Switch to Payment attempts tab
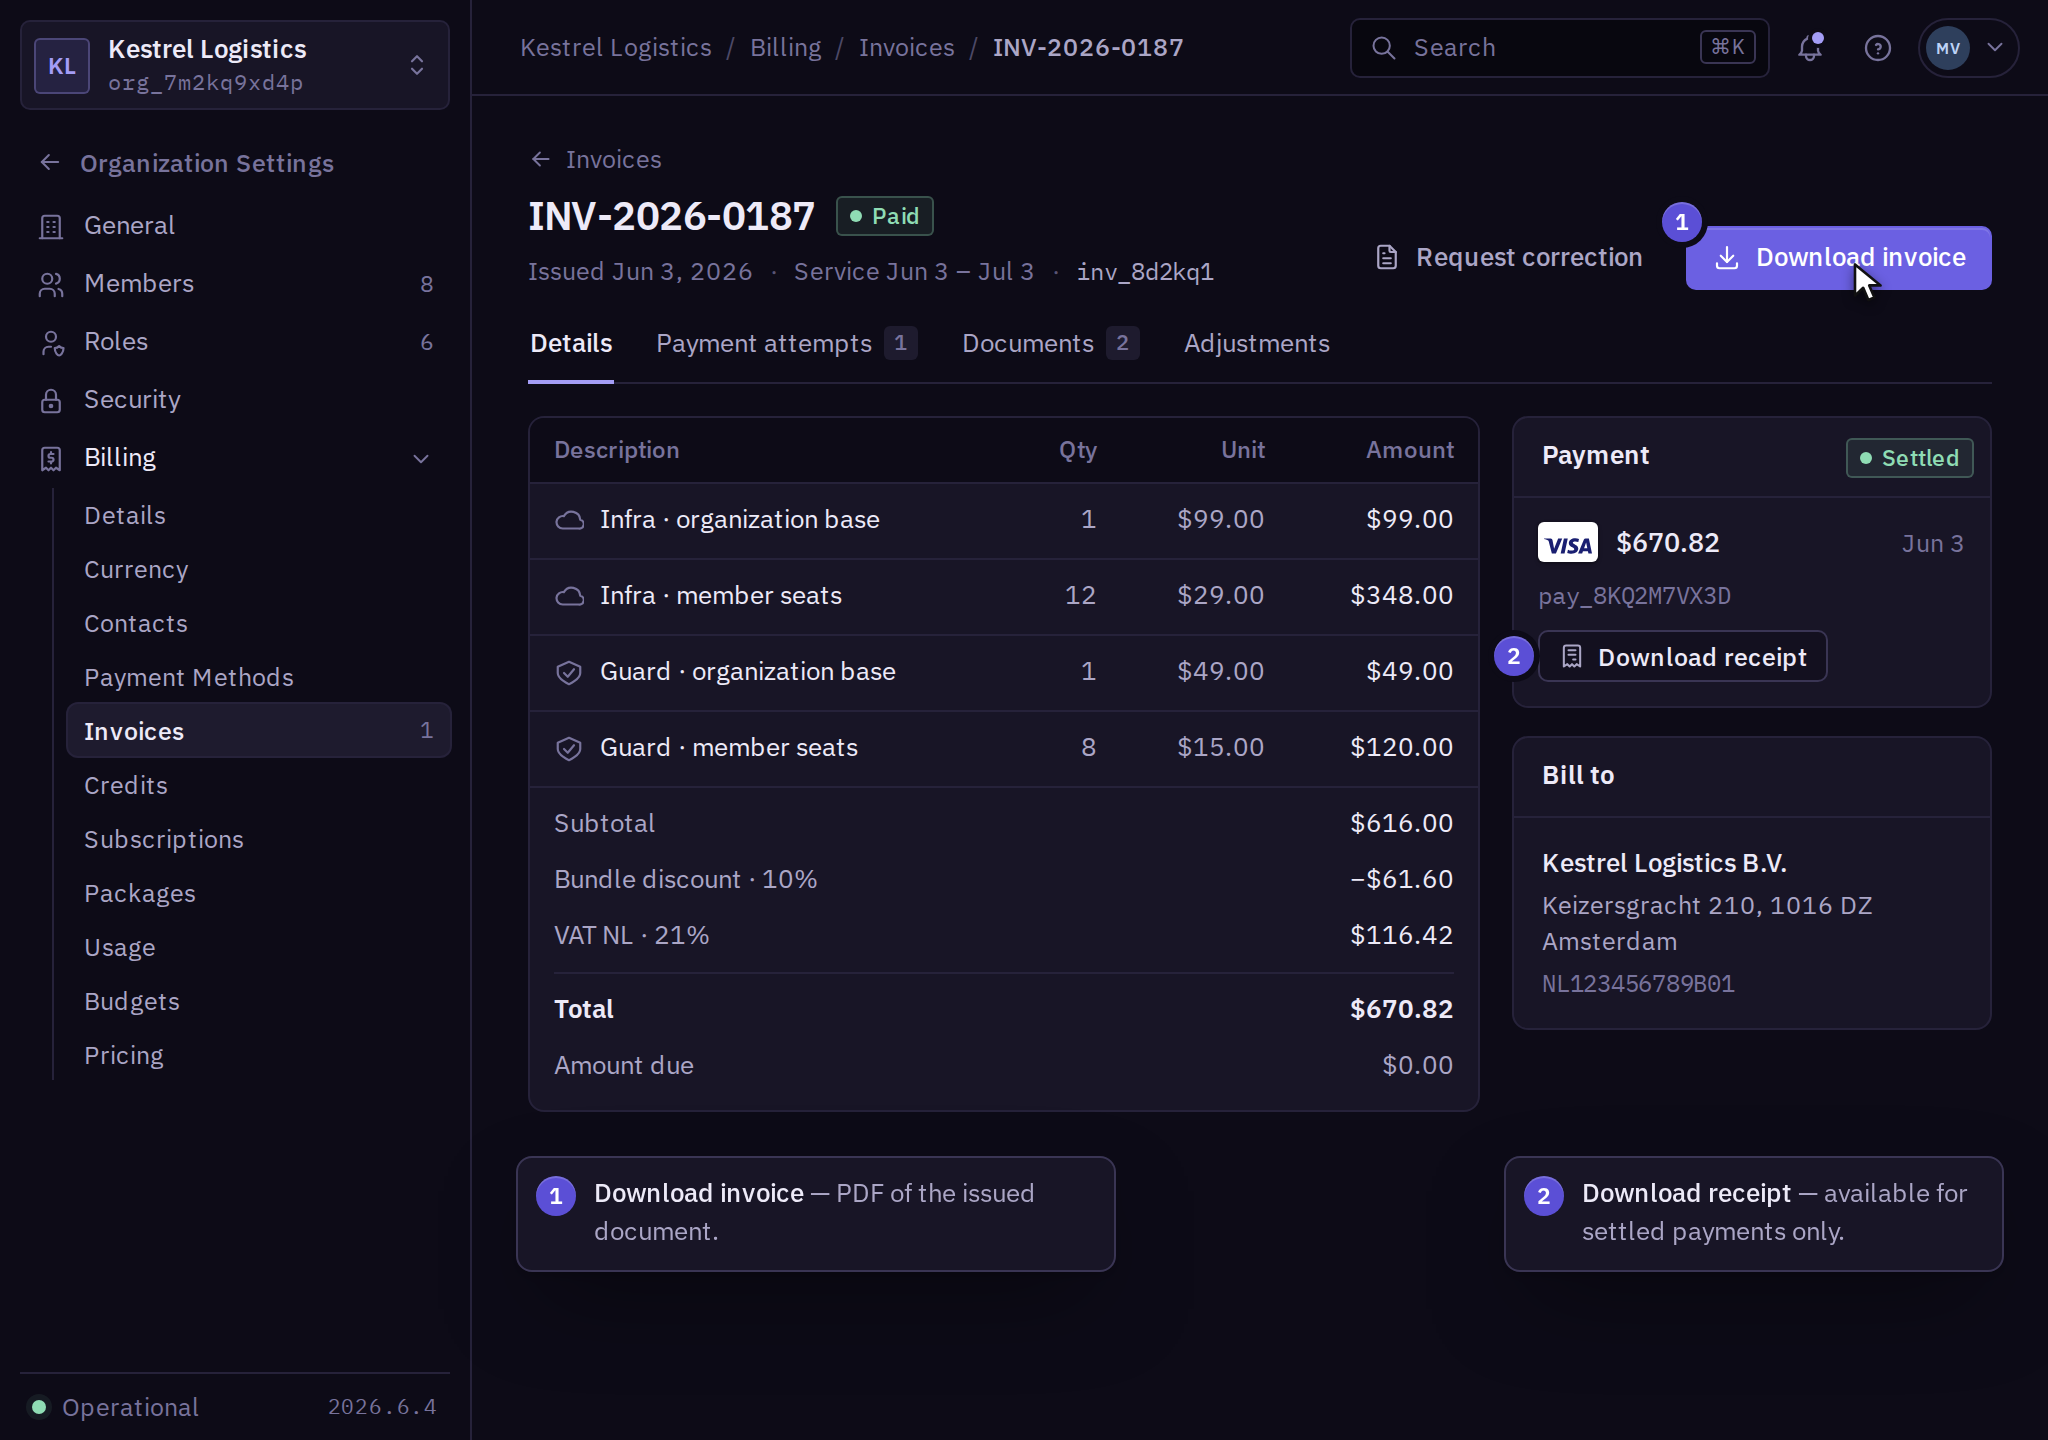Viewport: 2048px width, 1440px height. tap(786, 343)
